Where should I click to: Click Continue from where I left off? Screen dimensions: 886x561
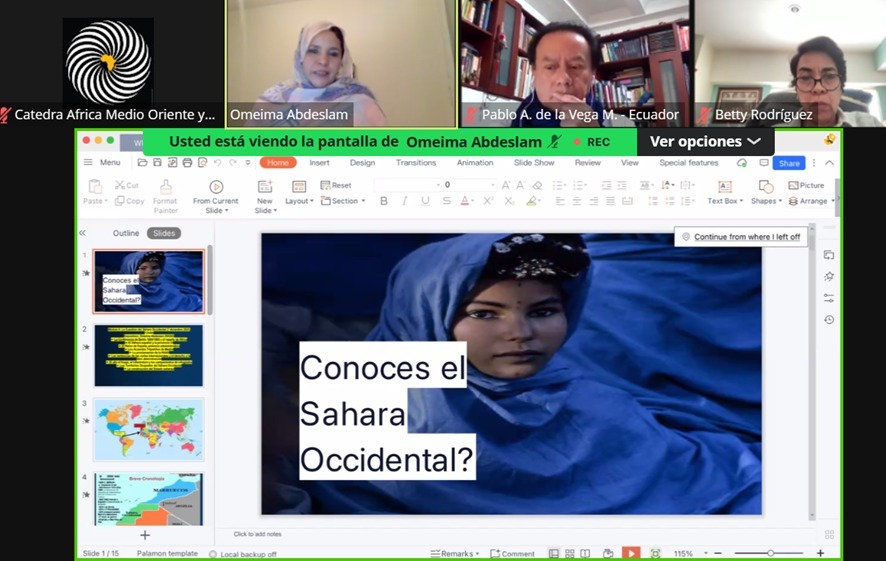(741, 237)
